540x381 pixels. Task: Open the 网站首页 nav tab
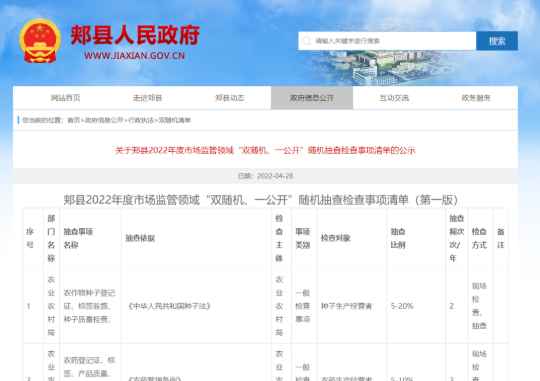point(65,98)
